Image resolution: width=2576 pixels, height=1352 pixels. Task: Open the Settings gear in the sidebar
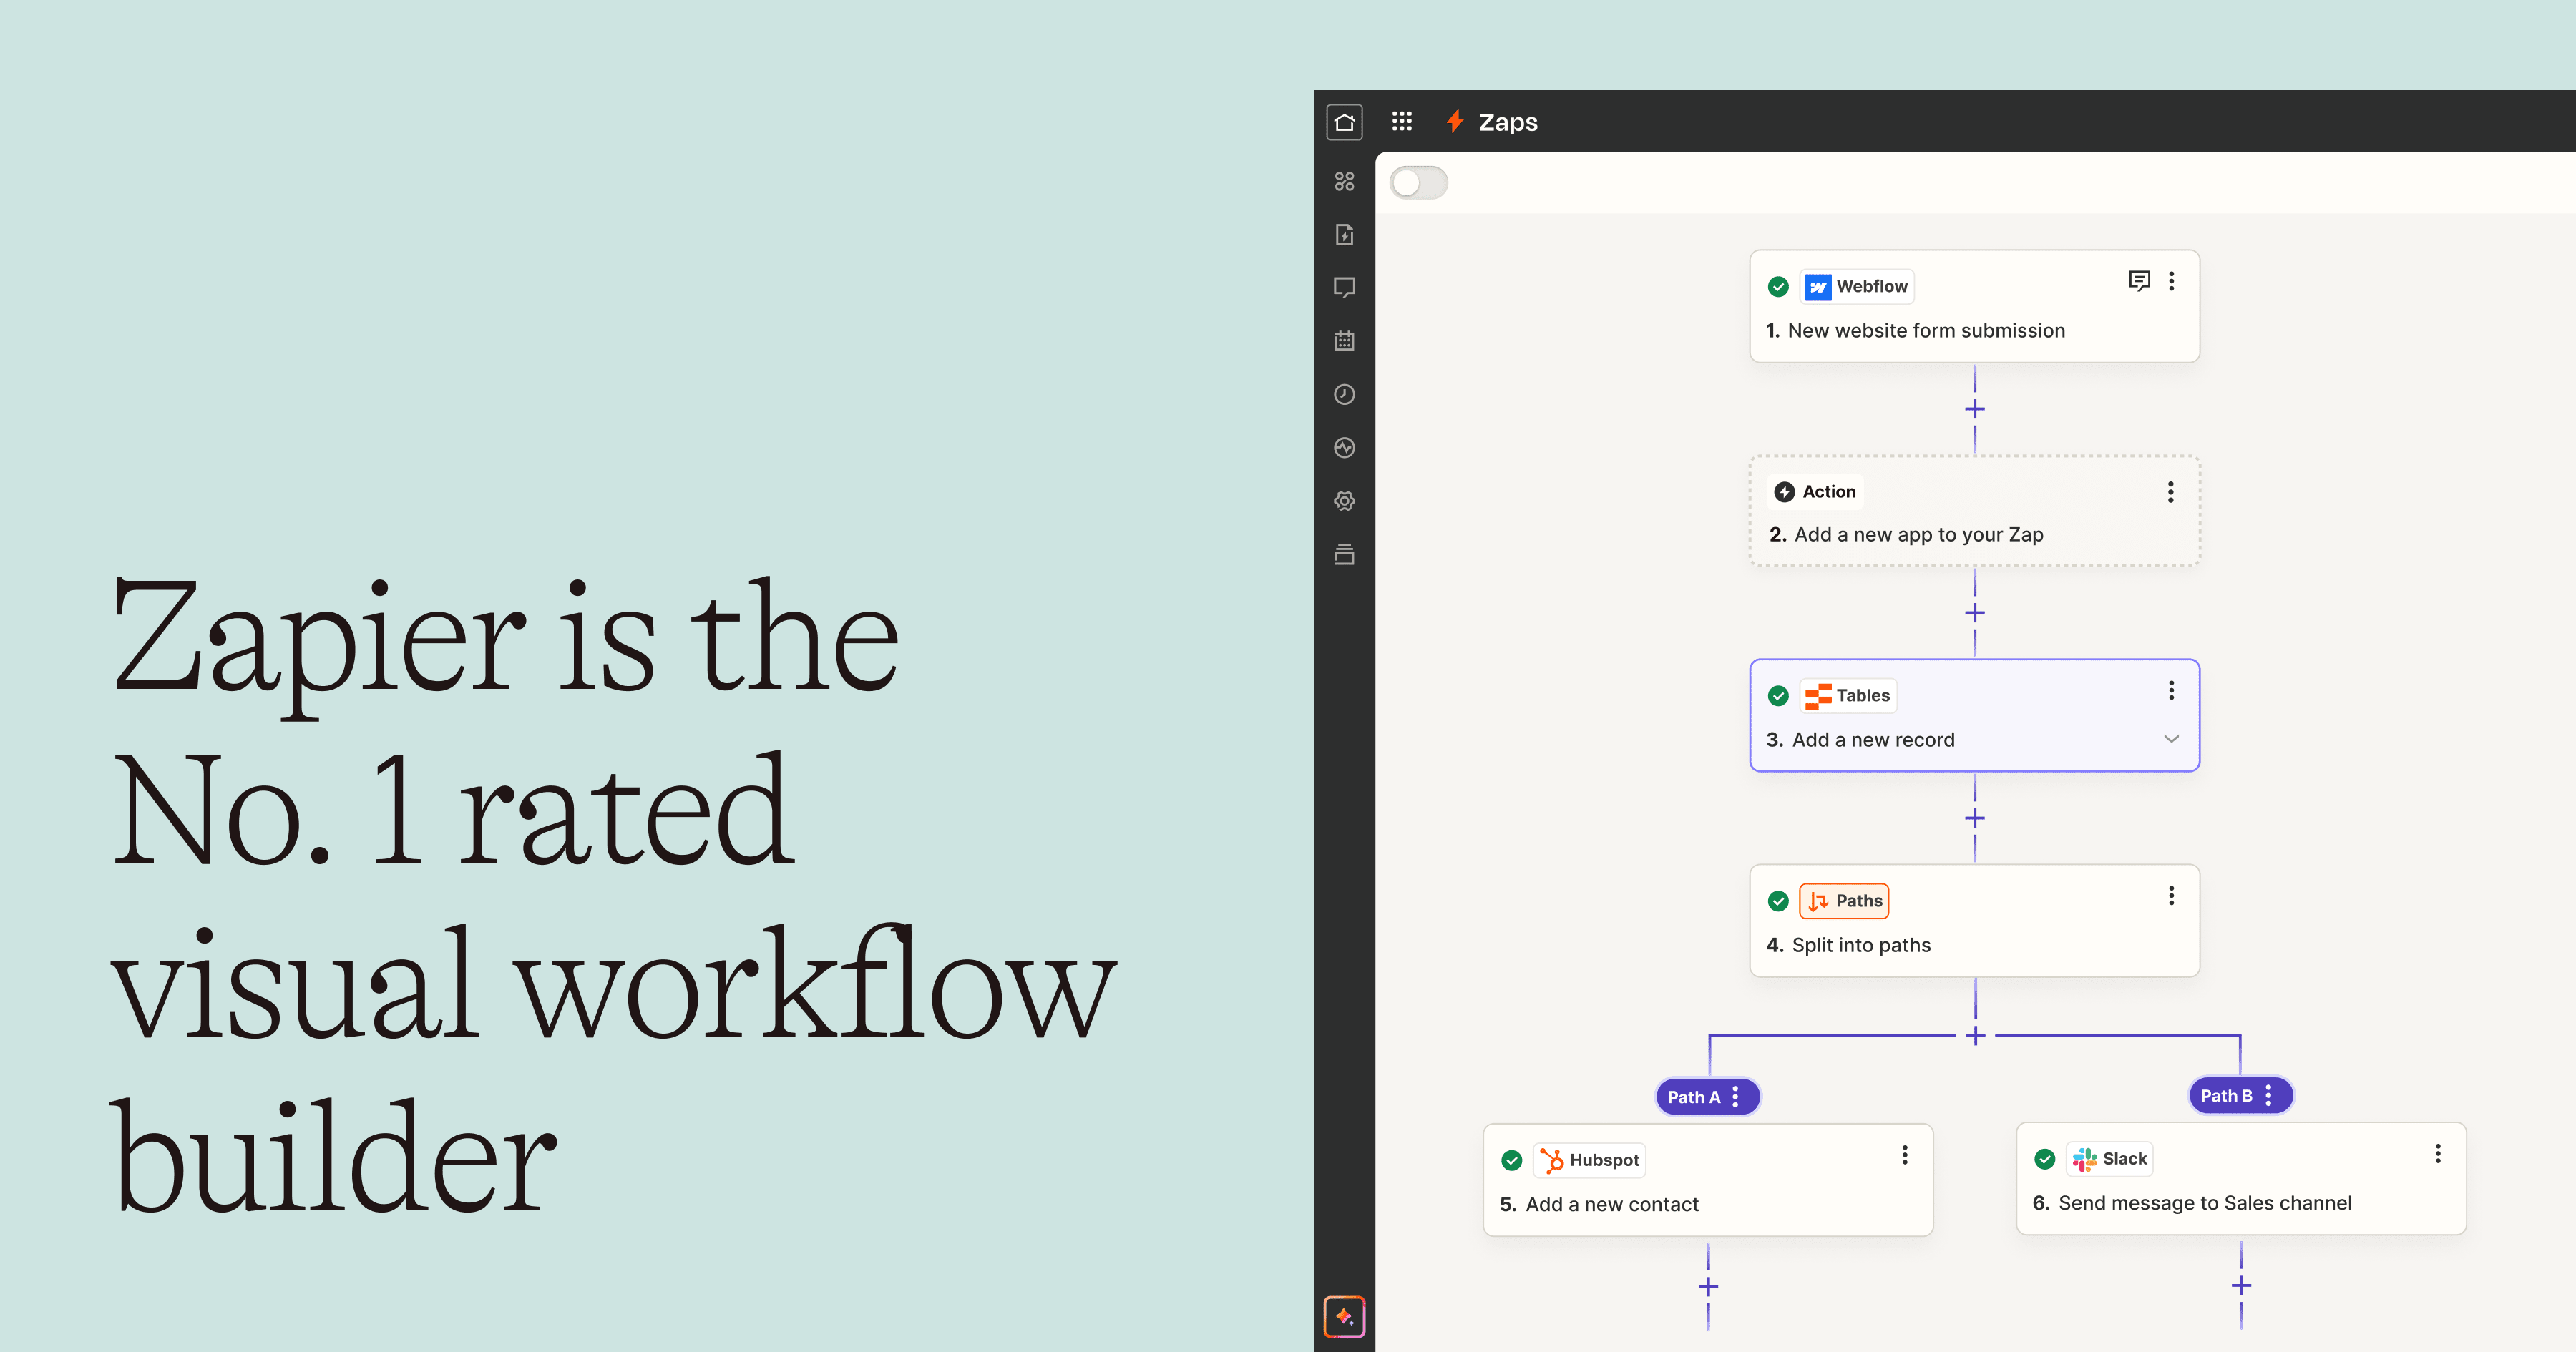pos(1345,501)
